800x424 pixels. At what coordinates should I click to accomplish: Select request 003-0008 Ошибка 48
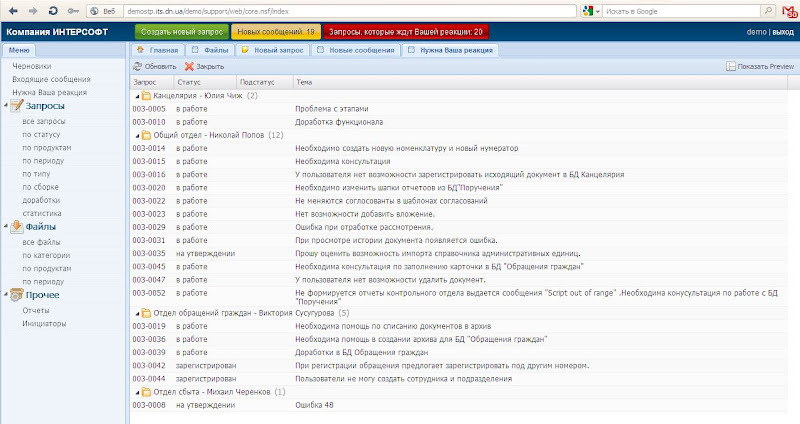coord(458,405)
